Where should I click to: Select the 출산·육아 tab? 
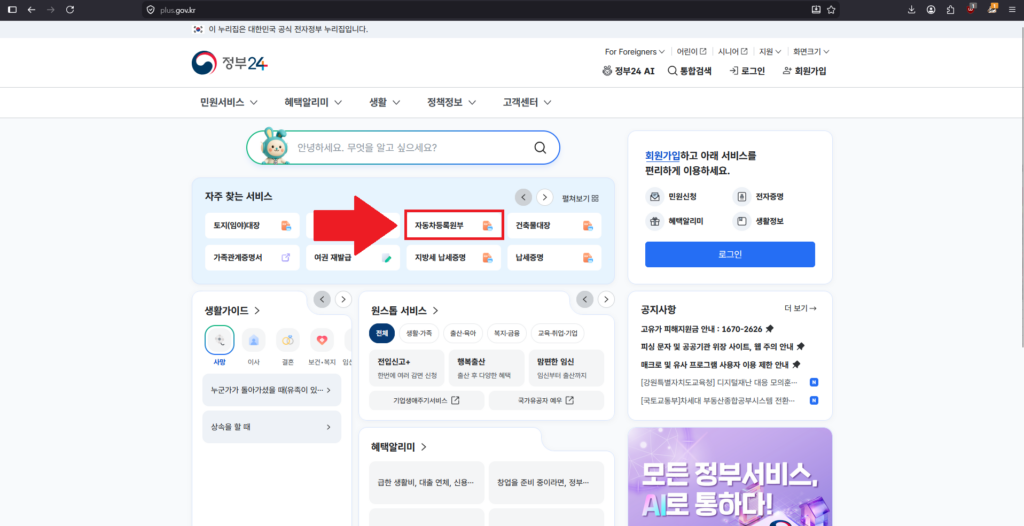tap(462, 333)
